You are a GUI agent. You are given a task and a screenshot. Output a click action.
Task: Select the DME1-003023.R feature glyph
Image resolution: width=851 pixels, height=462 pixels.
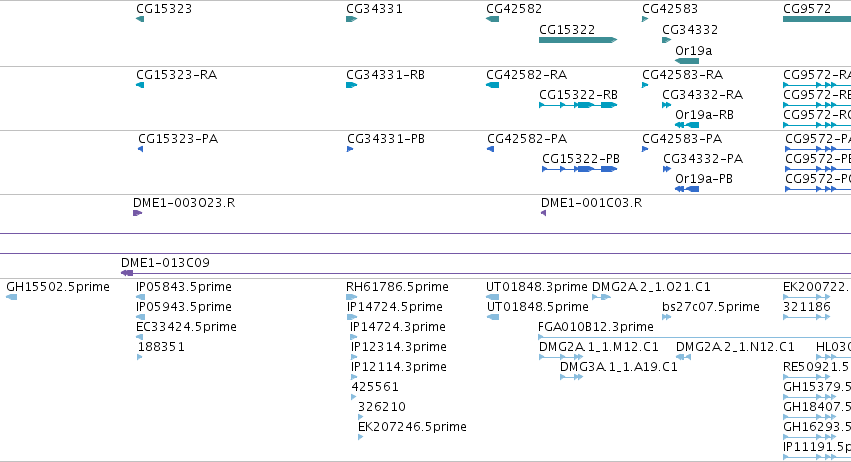point(137,213)
